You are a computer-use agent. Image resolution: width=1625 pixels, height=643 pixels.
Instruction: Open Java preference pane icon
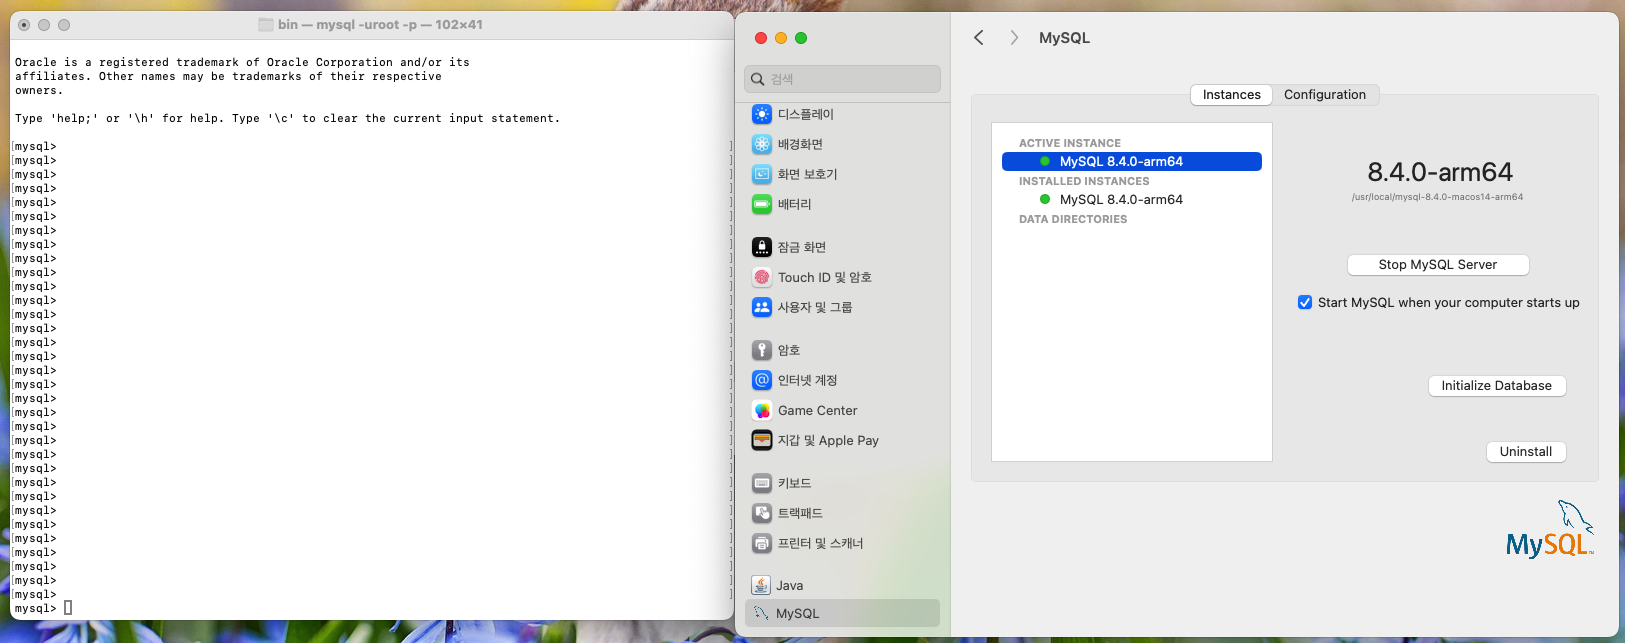(x=761, y=585)
